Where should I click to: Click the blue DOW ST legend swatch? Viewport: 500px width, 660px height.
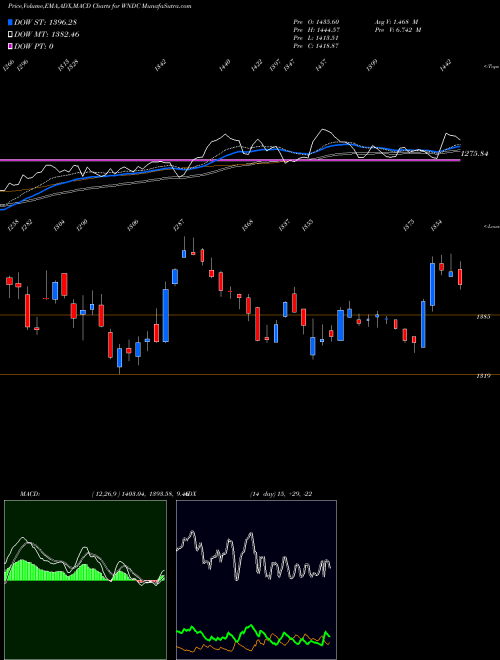pos(10,22)
